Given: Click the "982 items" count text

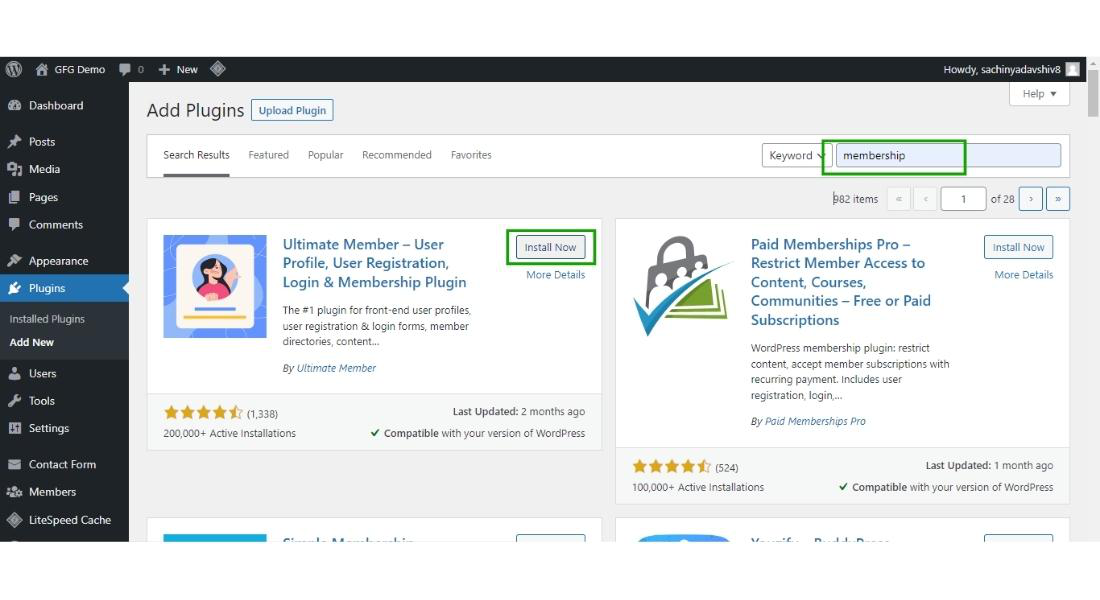Looking at the screenshot, I should 855,199.
